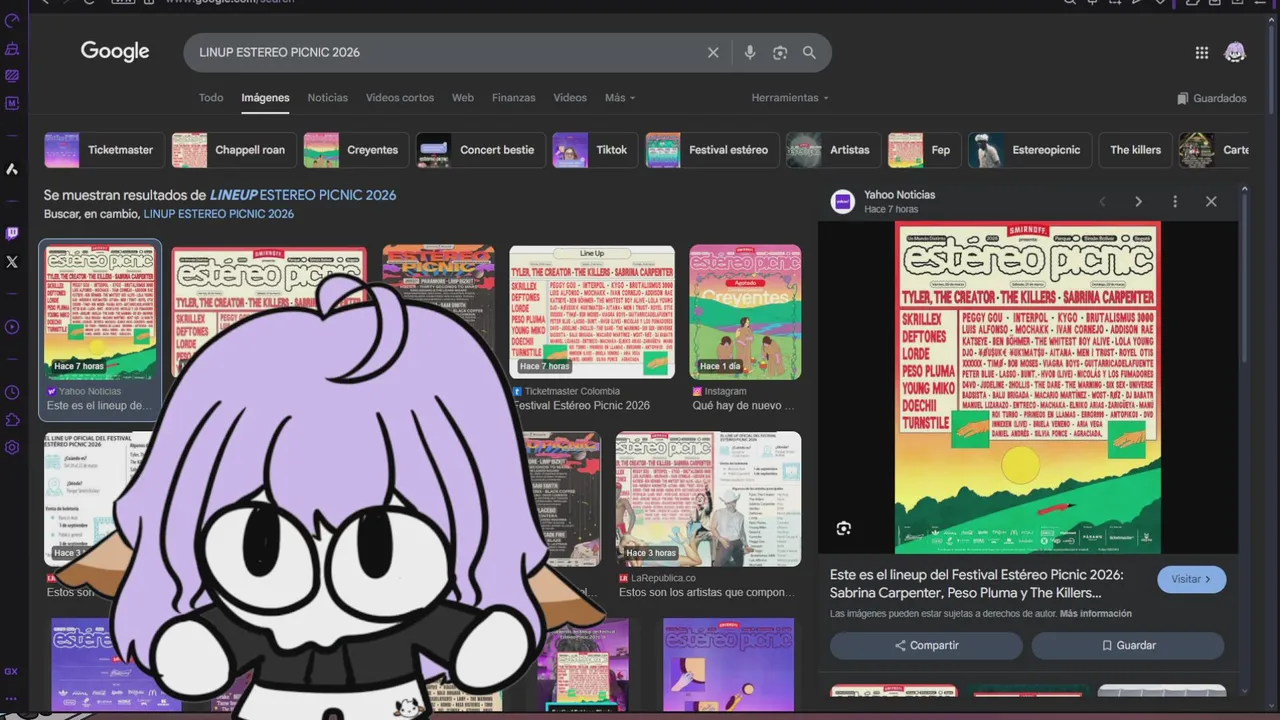Image resolution: width=1280 pixels, height=720 pixels.
Task: Save image with Guardar button
Action: click(x=1128, y=646)
